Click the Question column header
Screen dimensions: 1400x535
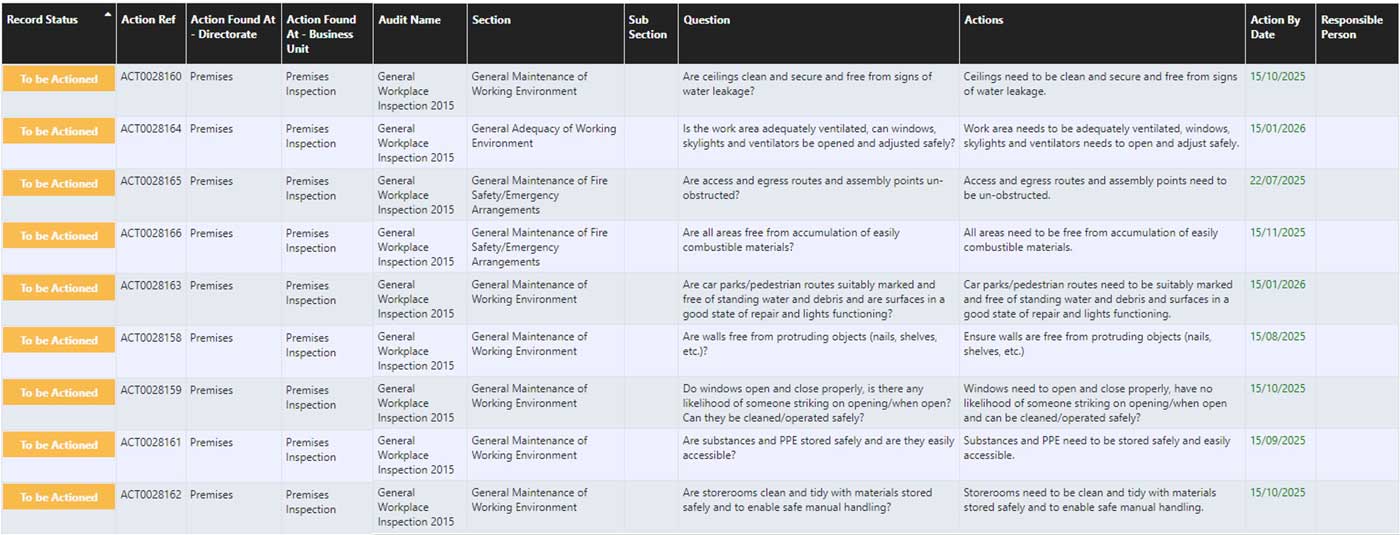pos(706,20)
